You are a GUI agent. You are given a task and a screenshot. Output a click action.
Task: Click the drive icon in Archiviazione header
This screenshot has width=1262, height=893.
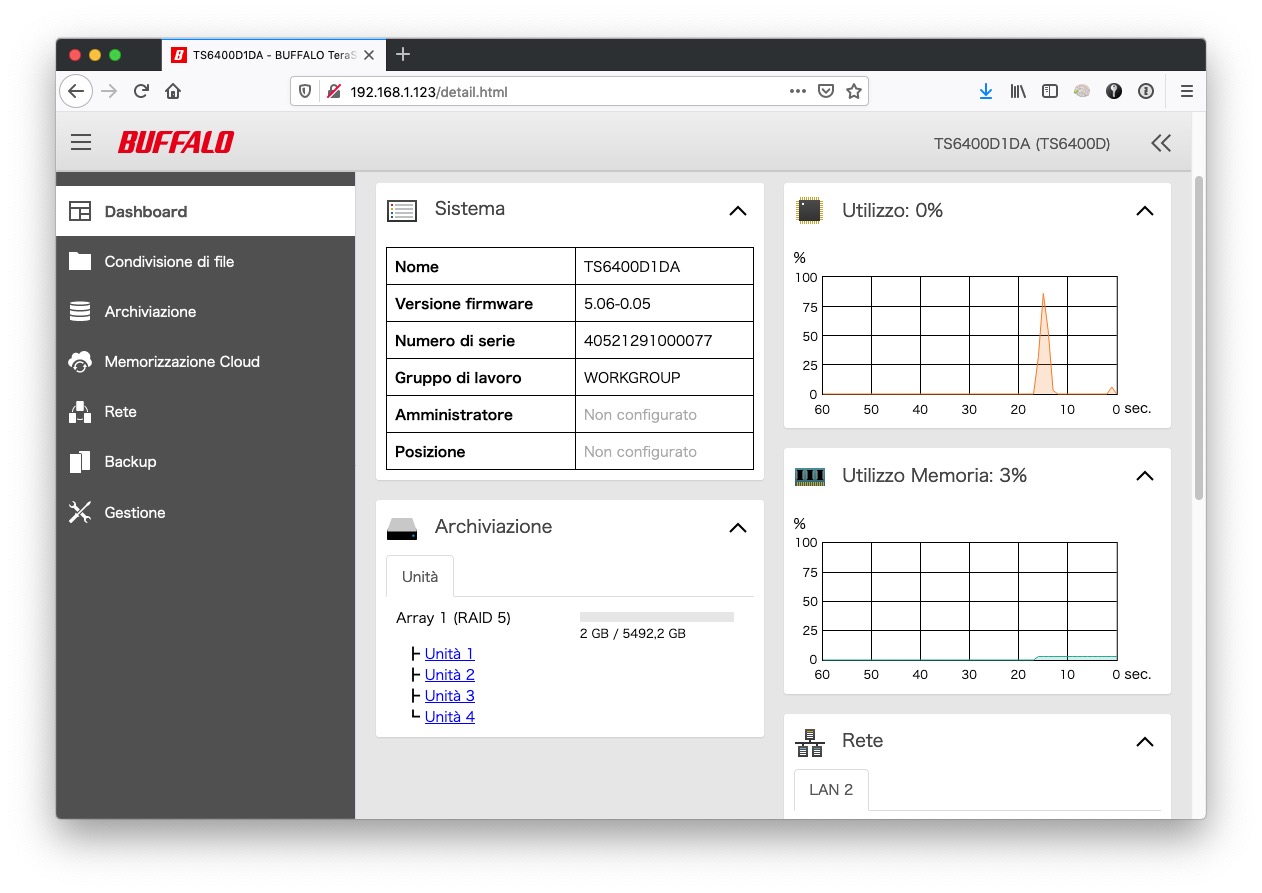pyautogui.click(x=402, y=528)
